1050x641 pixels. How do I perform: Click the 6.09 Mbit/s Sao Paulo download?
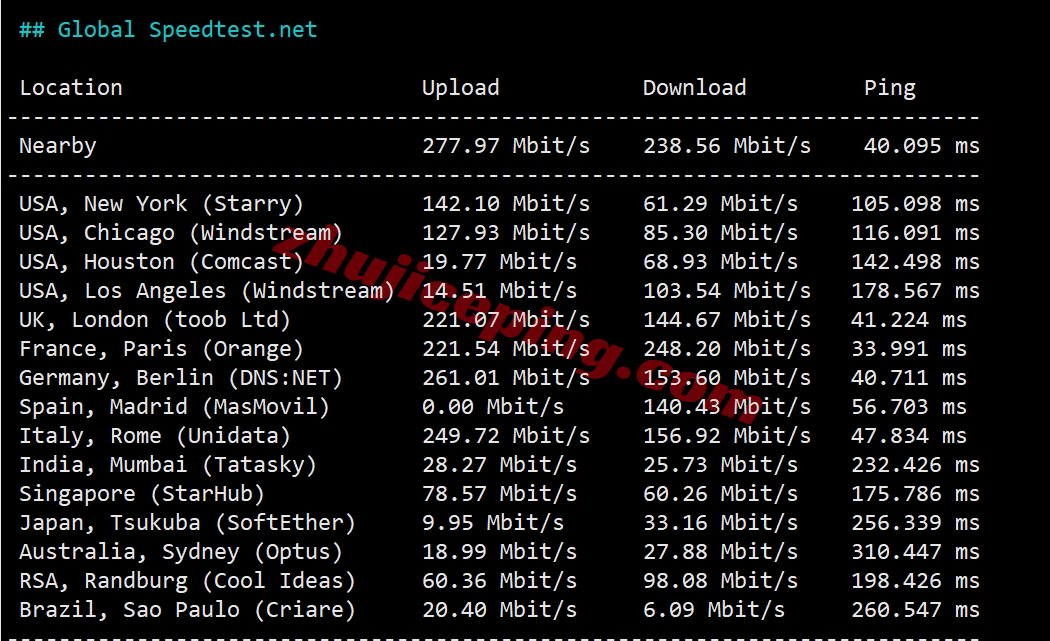(714, 610)
